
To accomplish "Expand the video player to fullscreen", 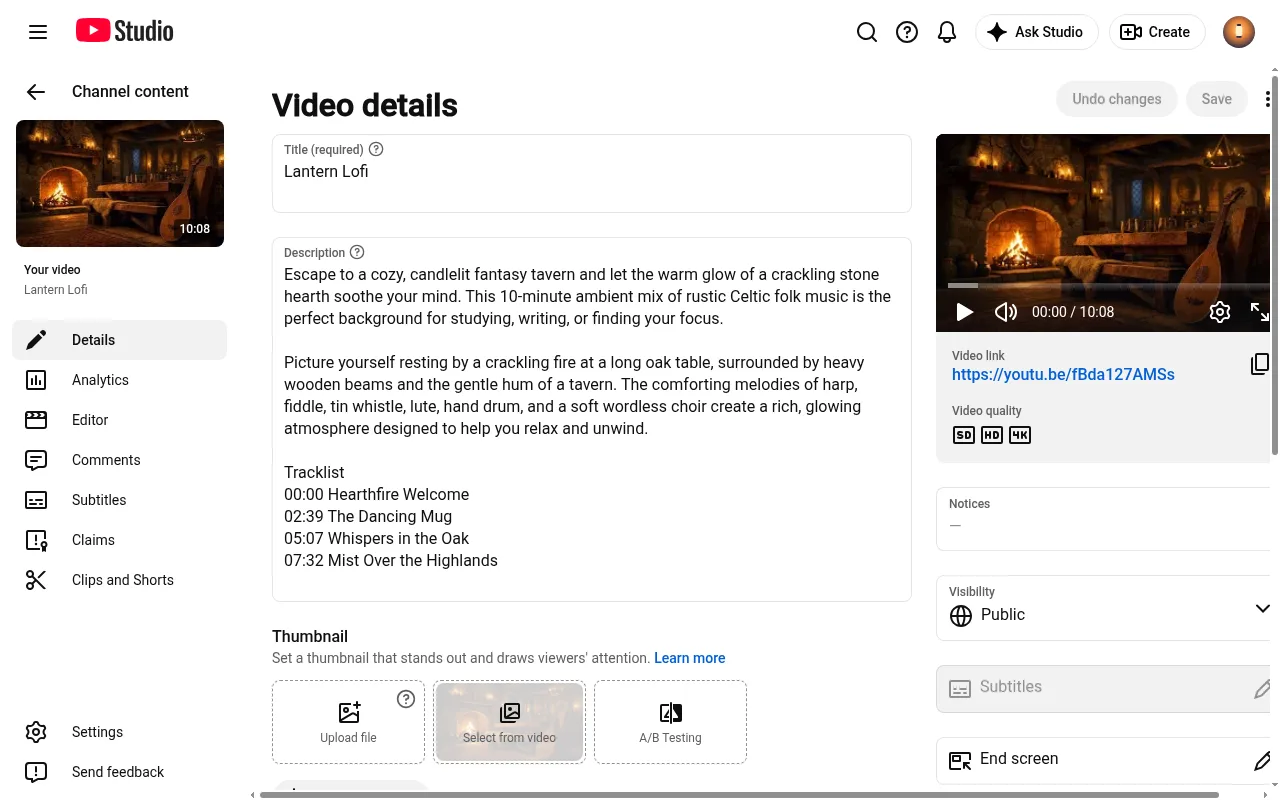I will (x=1260, y=312).
